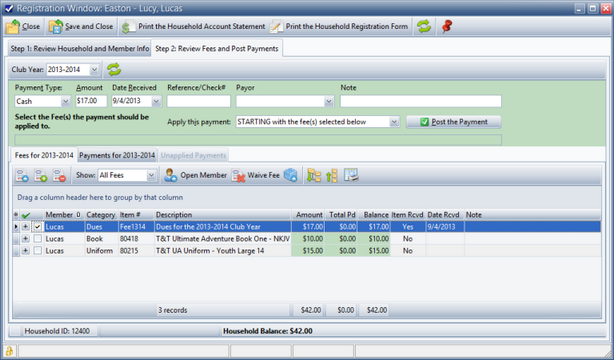Click the $15.00 amount for Uniform
This screenshot has height=360, width=614.
(308, 251)
